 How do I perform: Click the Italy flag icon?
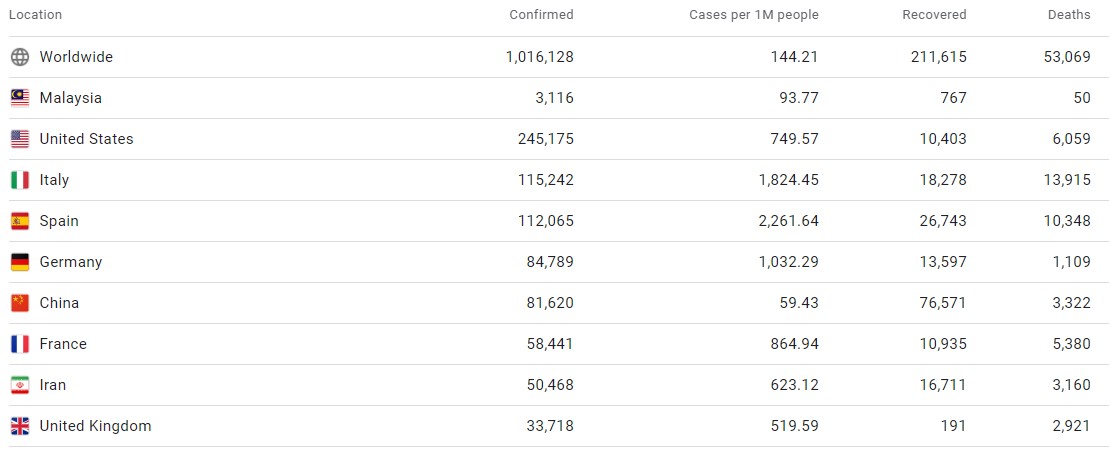click(20, 180)
